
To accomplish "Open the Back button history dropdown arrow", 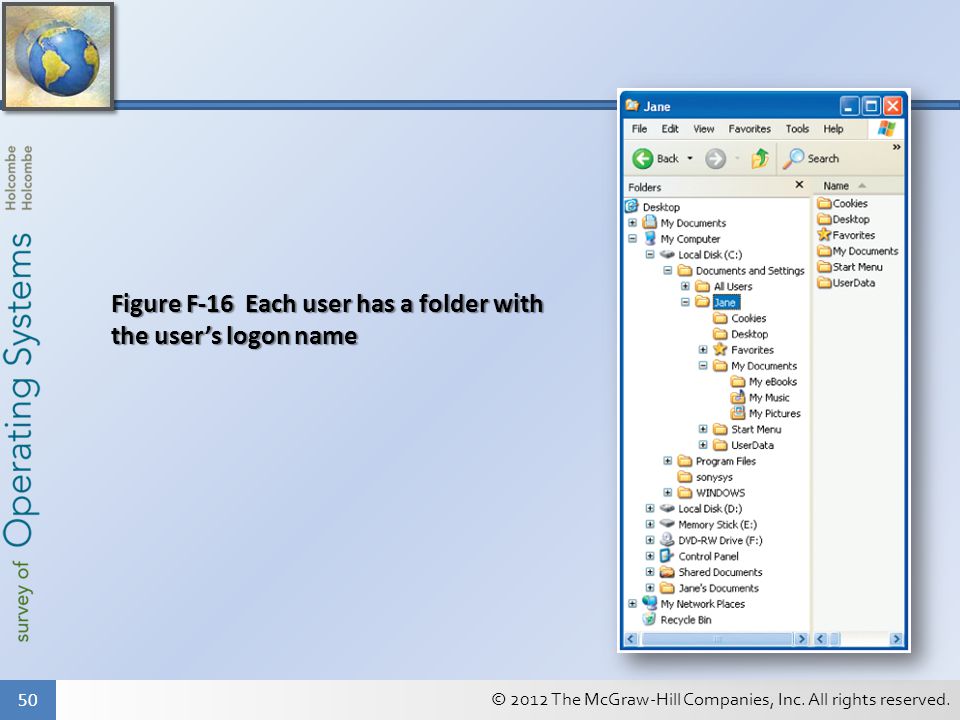I will (690, 159).
